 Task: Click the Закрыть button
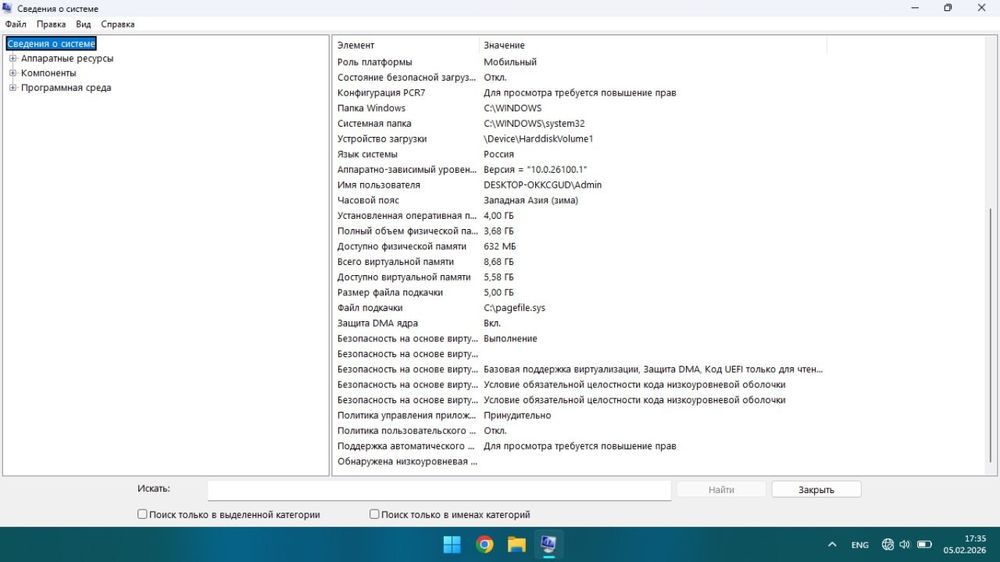coord(816,489)
